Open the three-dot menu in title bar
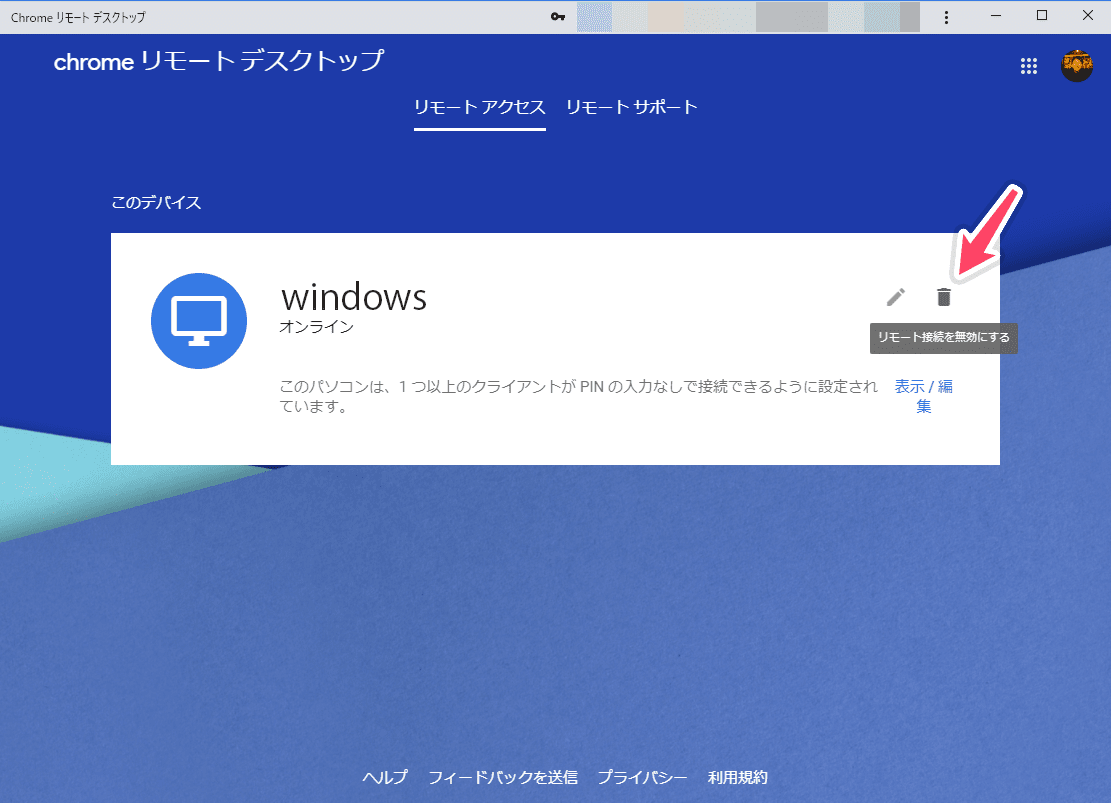This screenshot has height=803, width=1111. [x=946, y=17]
